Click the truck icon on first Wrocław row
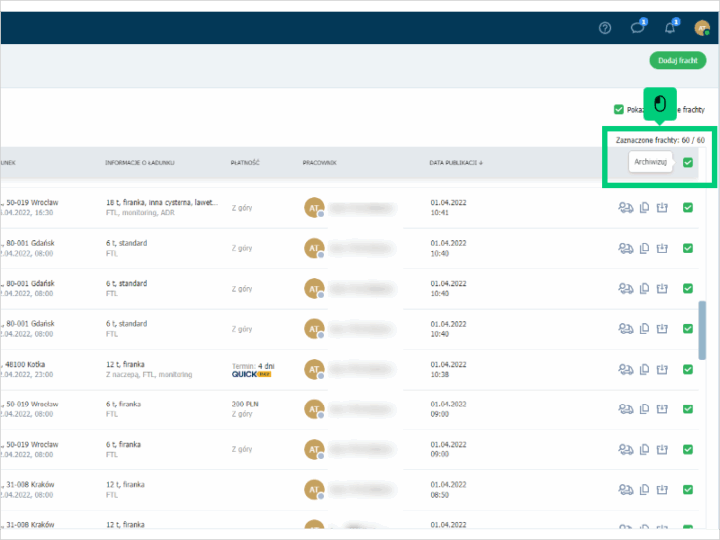The image size is (720, 540). click(626, 208)
